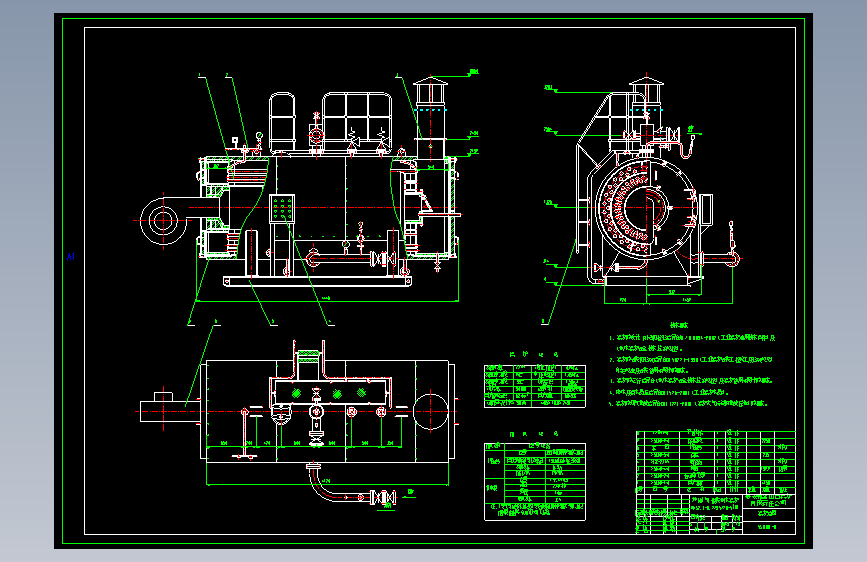The width and height of the screenshot is (867, 562).
Task: Select the parts list table above title block
Action: point(715,462)
